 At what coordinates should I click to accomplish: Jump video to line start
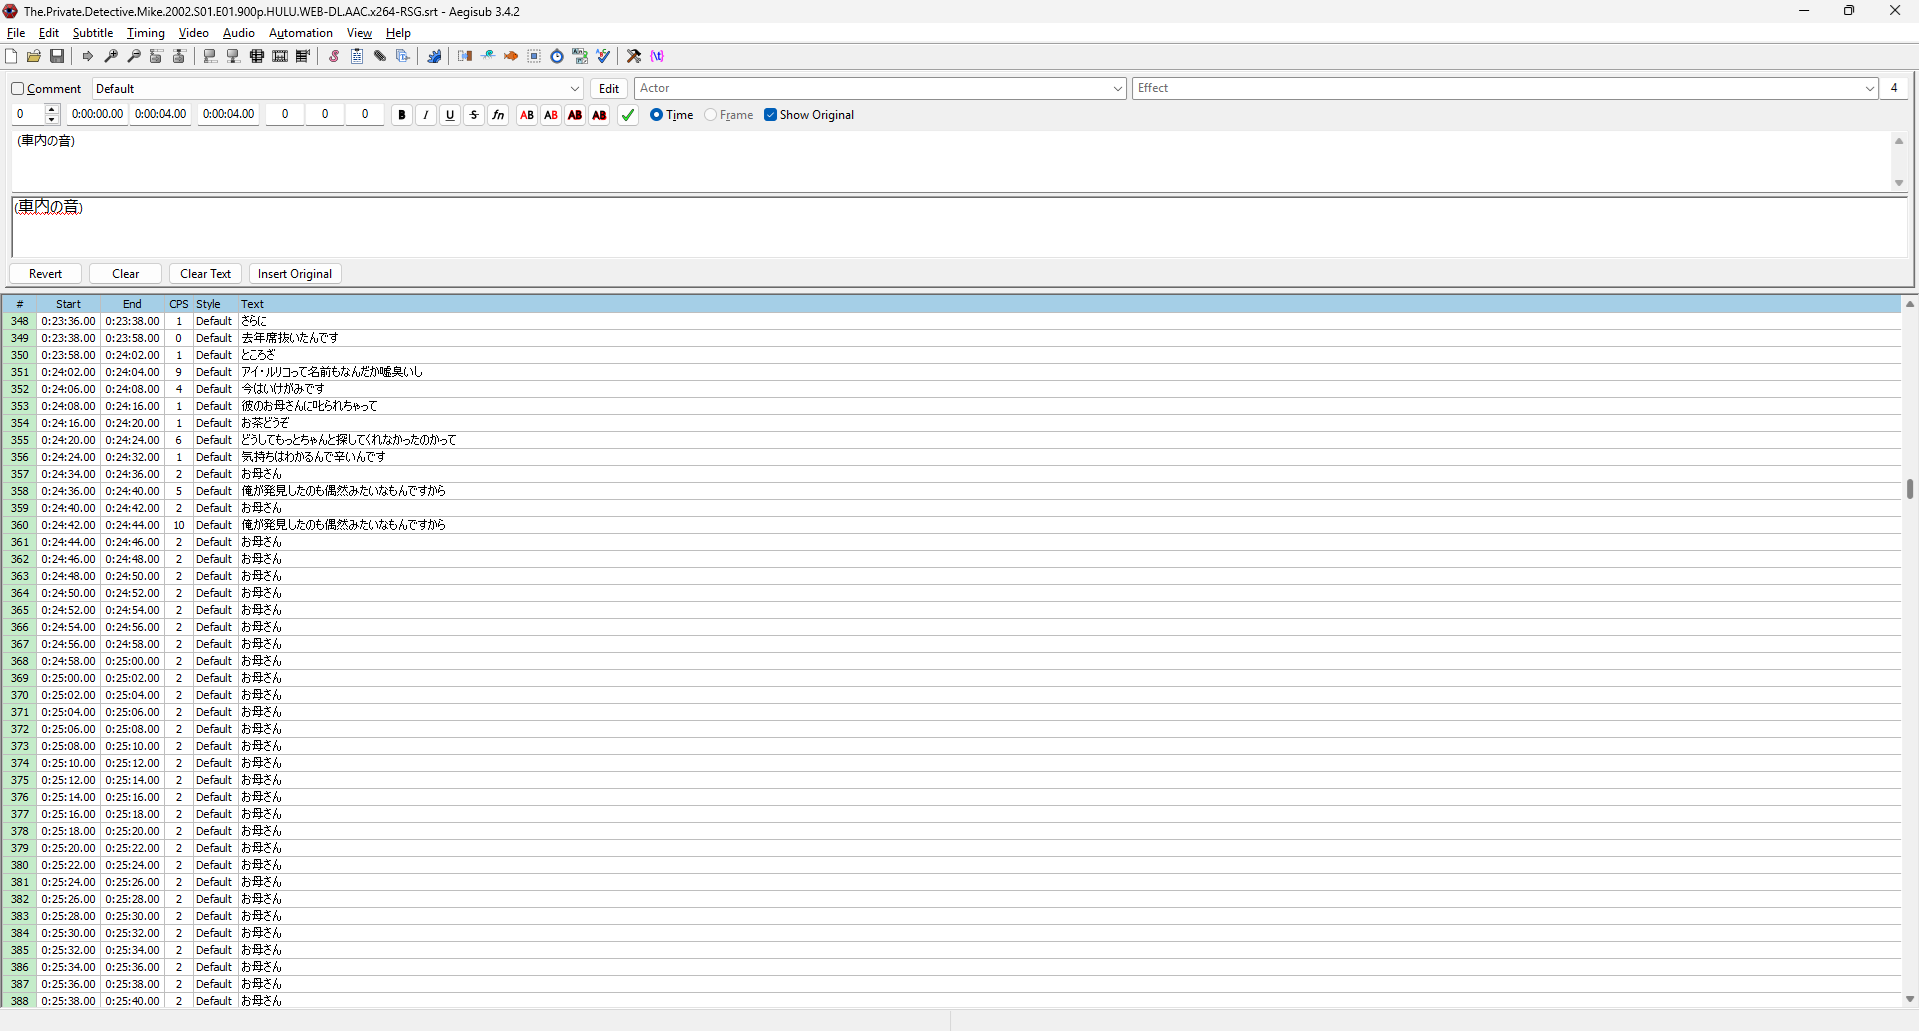coord(157,56)
